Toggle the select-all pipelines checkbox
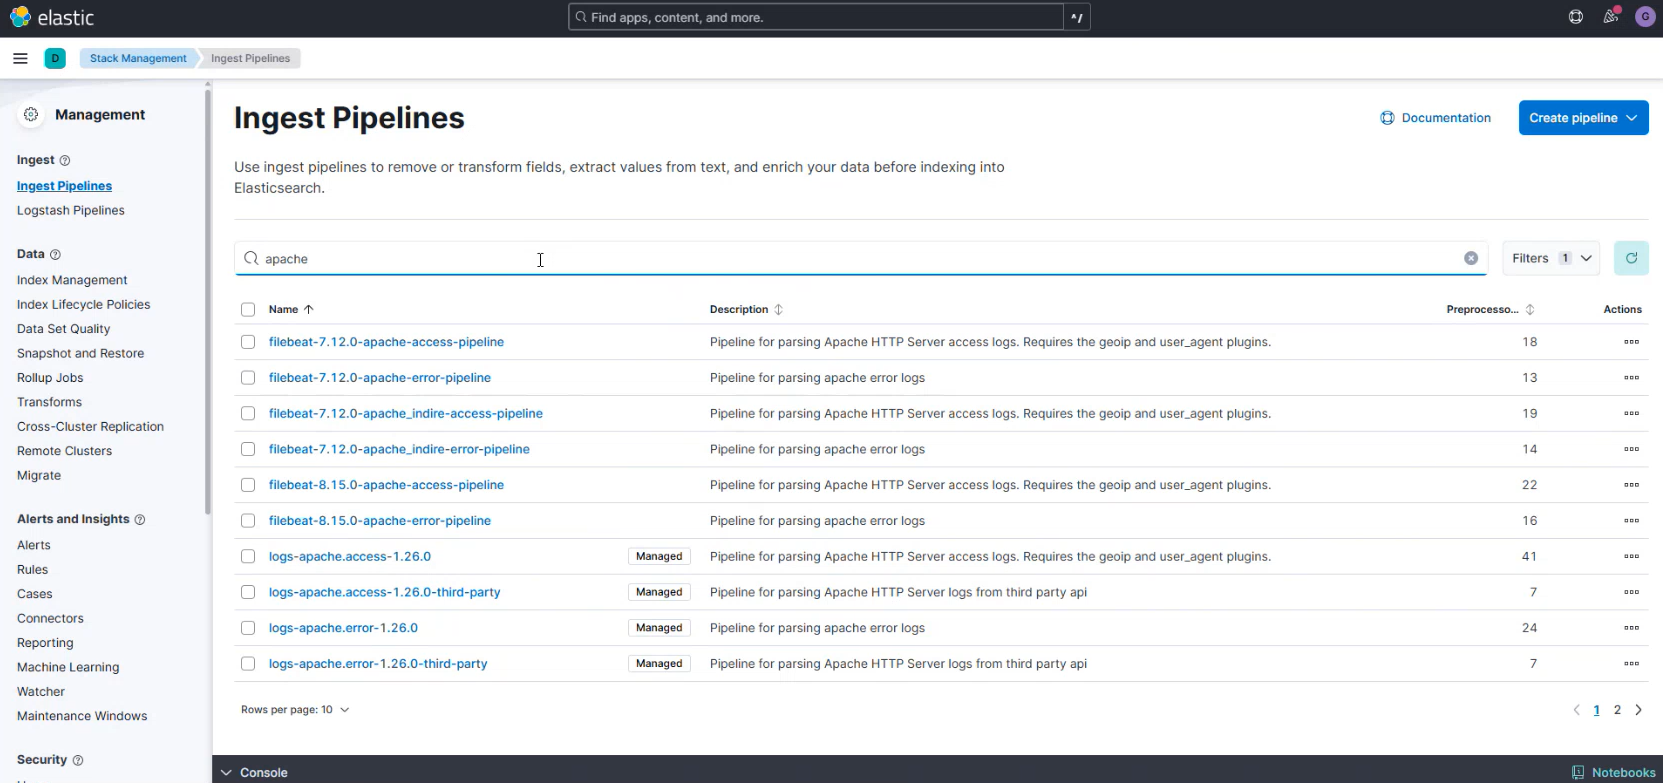Viewport: 1663px width, 783px height. point(248,310)
